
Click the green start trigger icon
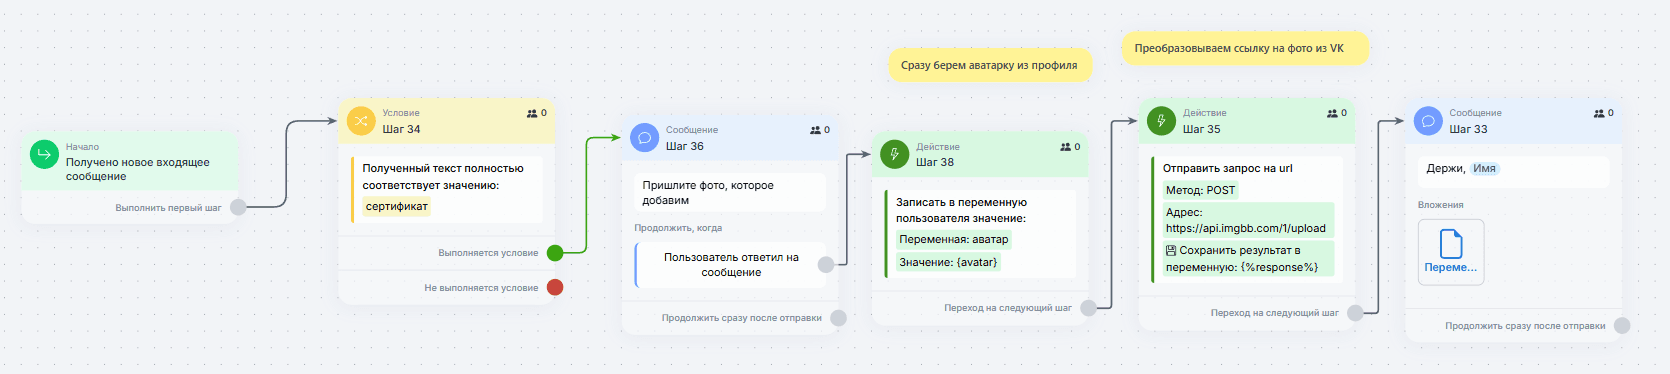click(x=44, y=154)
